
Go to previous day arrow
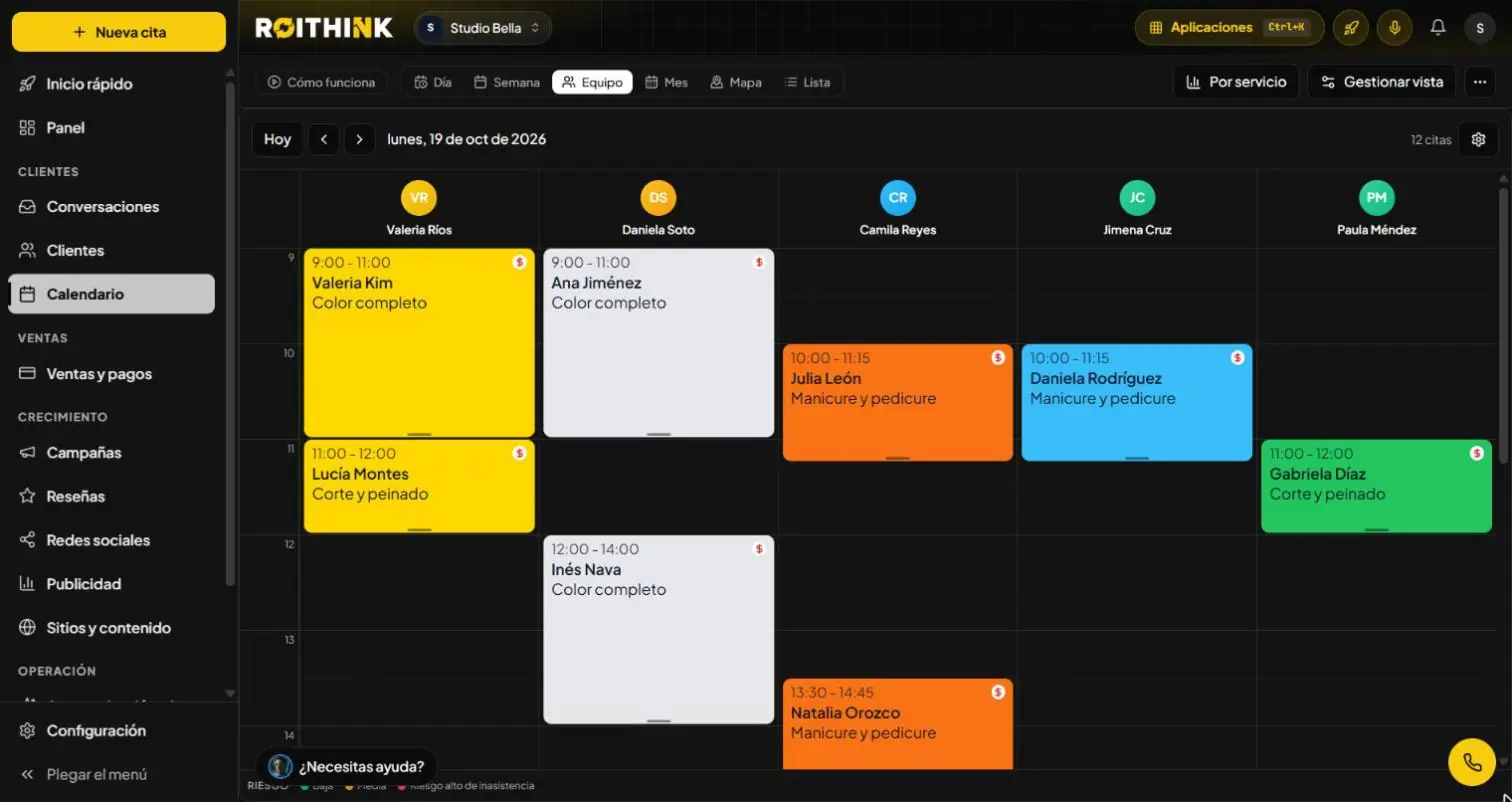[323, 139]
